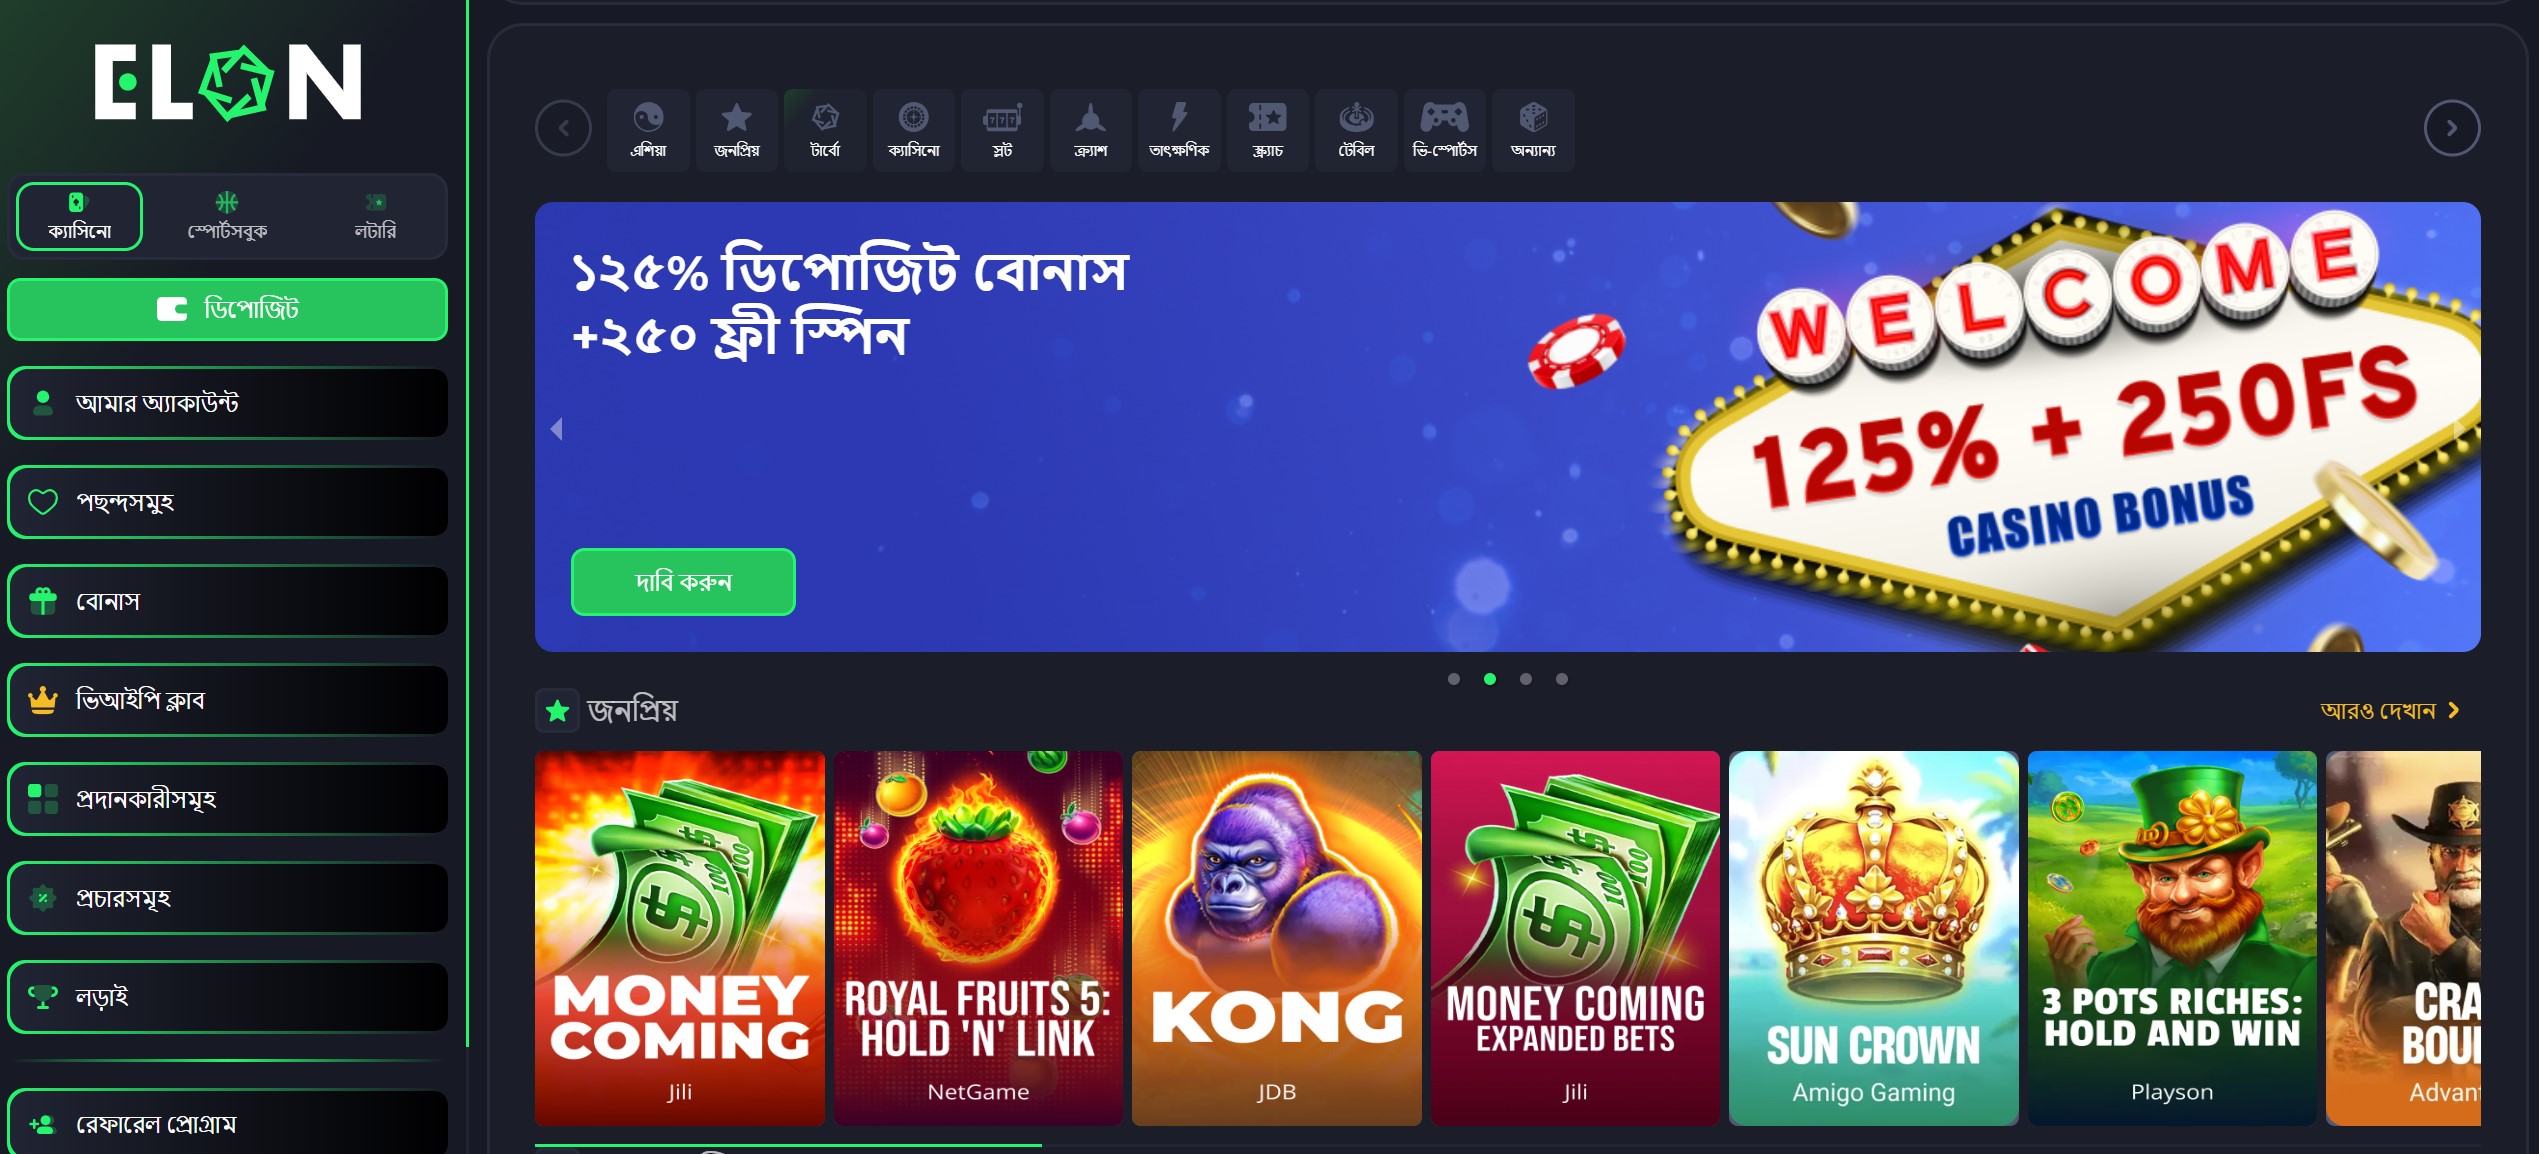Image resolution: width=2539 pixels, height=1154 pixels.
Task: Go to previous banner slide arrow
Action: pyautogui.click(x=557, y=429)
